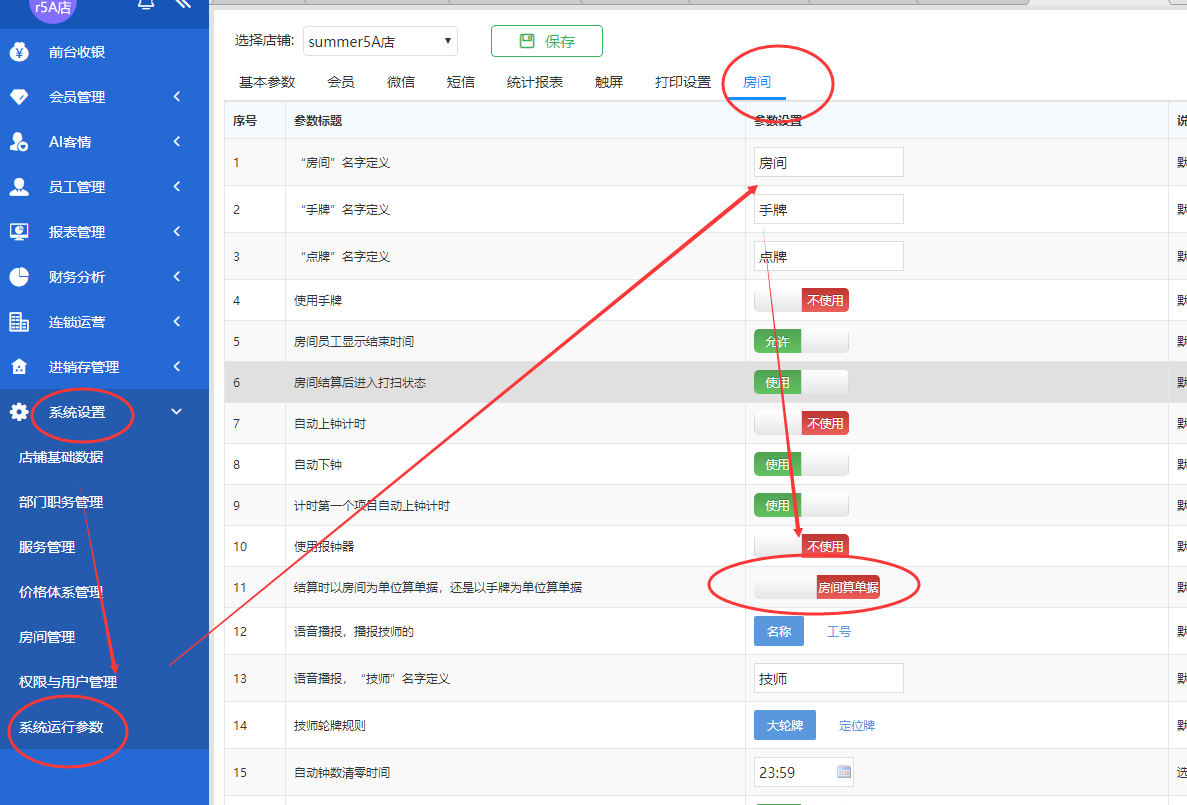The height and width of the screenshot is (805, 1187).
Task: Switch to 短信 tab
Action: pos(460,82)
